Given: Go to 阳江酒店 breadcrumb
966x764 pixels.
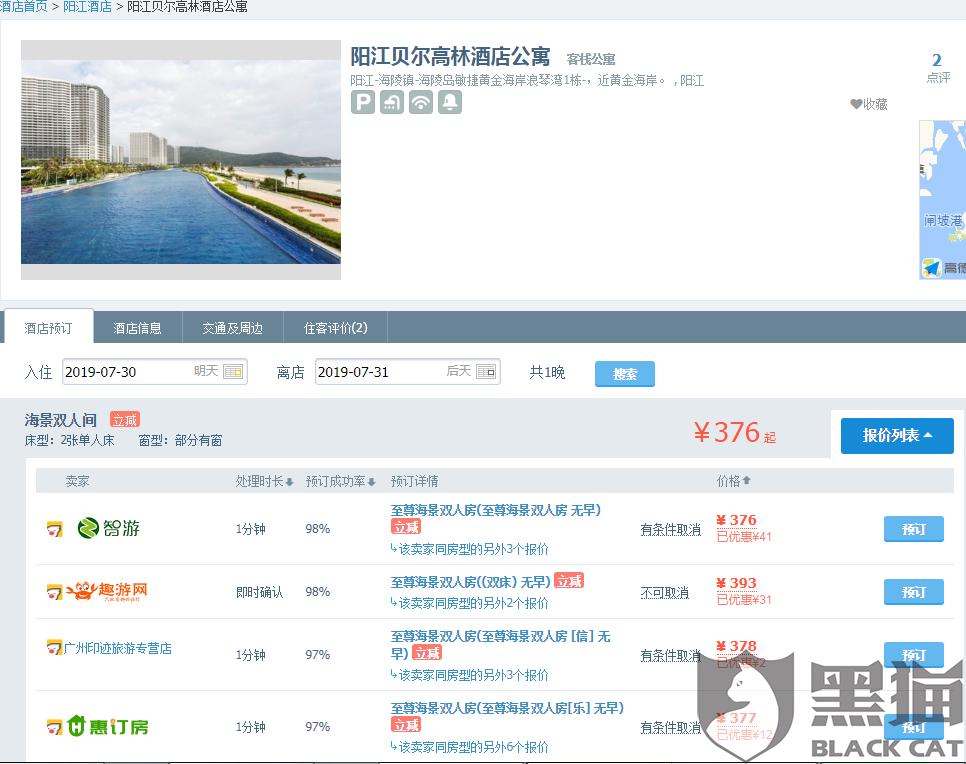Looking at the screenshot, I should (x=87, y=7).
